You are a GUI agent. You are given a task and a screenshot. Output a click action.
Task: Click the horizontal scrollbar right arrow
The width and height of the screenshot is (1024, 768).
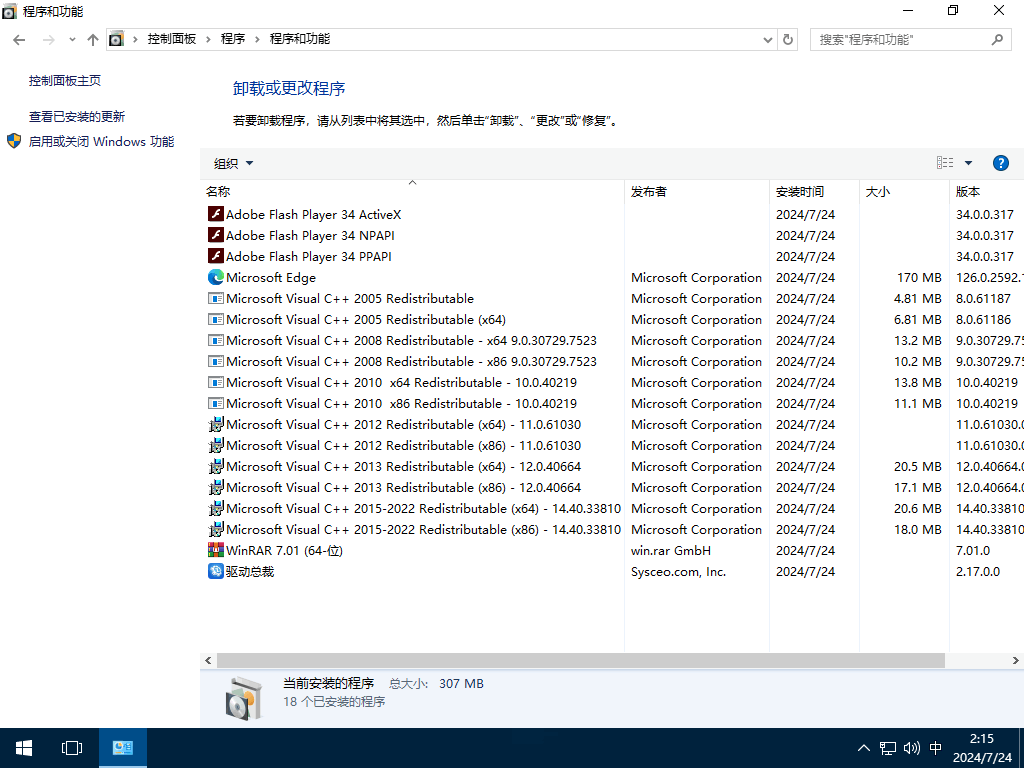pyautogui.click(x=1016, y=660)
